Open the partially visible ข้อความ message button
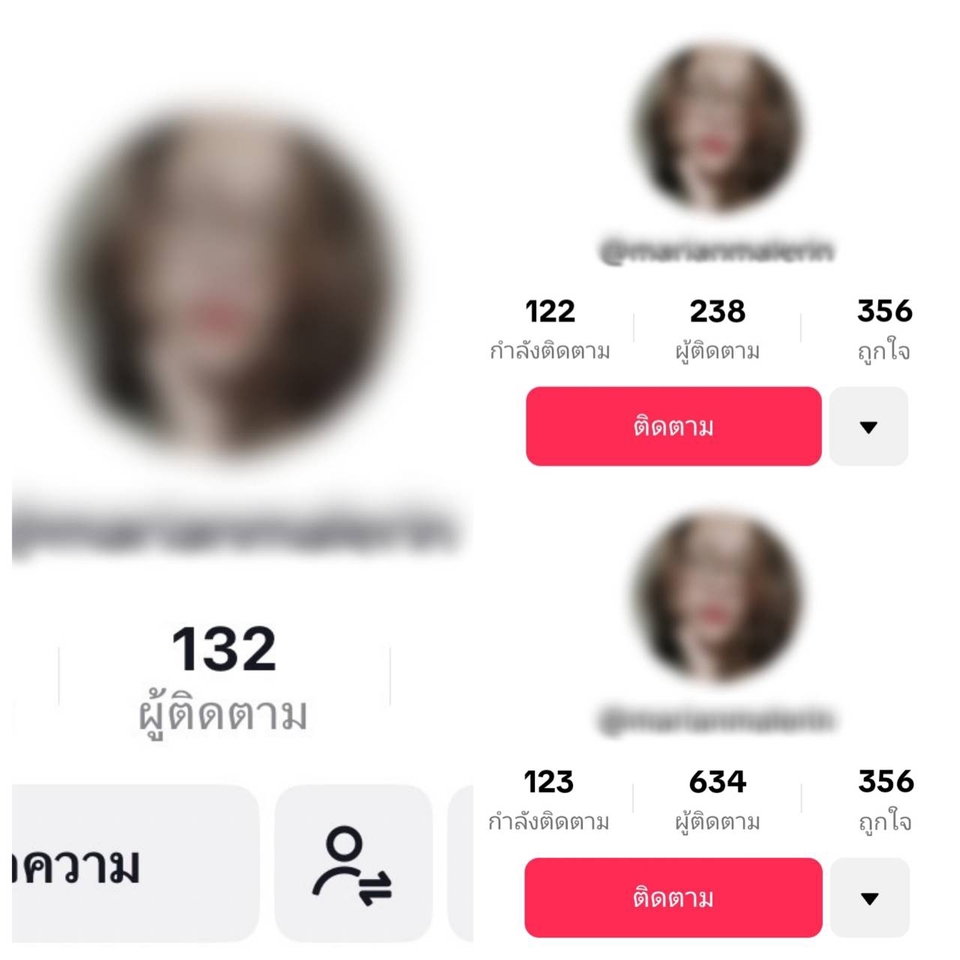This screenshot has height=960, width=960. pos(135,864)
